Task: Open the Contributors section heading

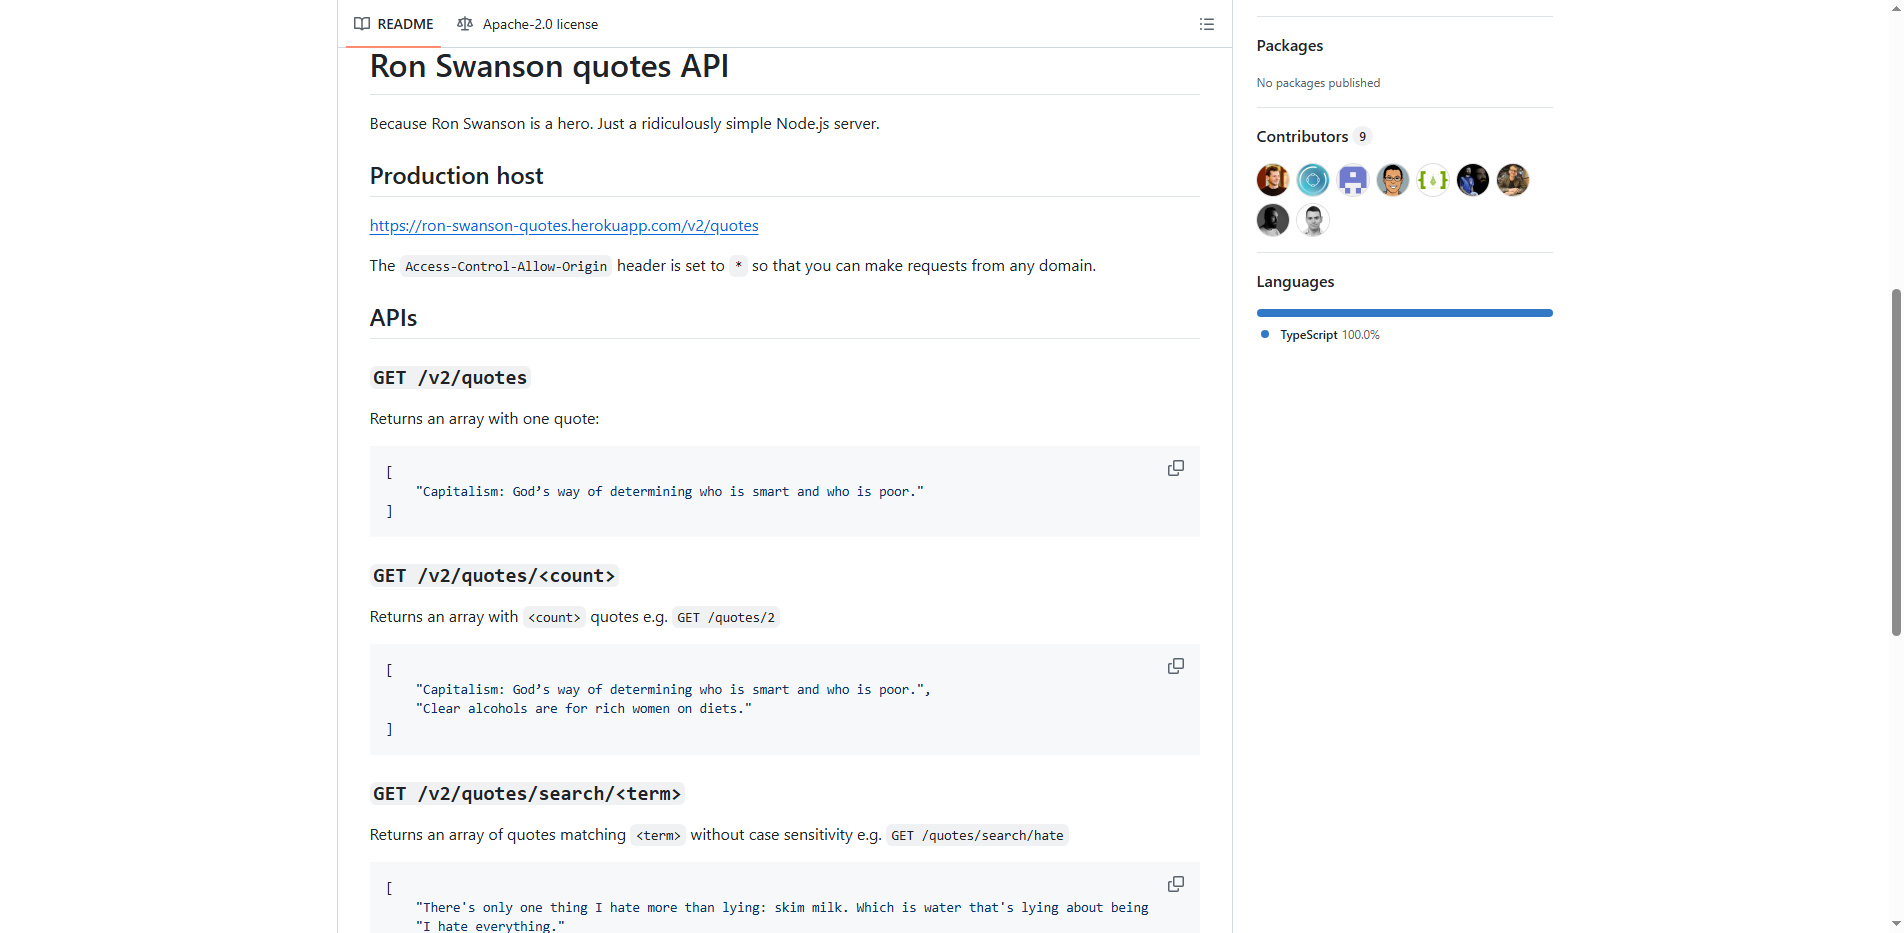Action: (1302, 136)
